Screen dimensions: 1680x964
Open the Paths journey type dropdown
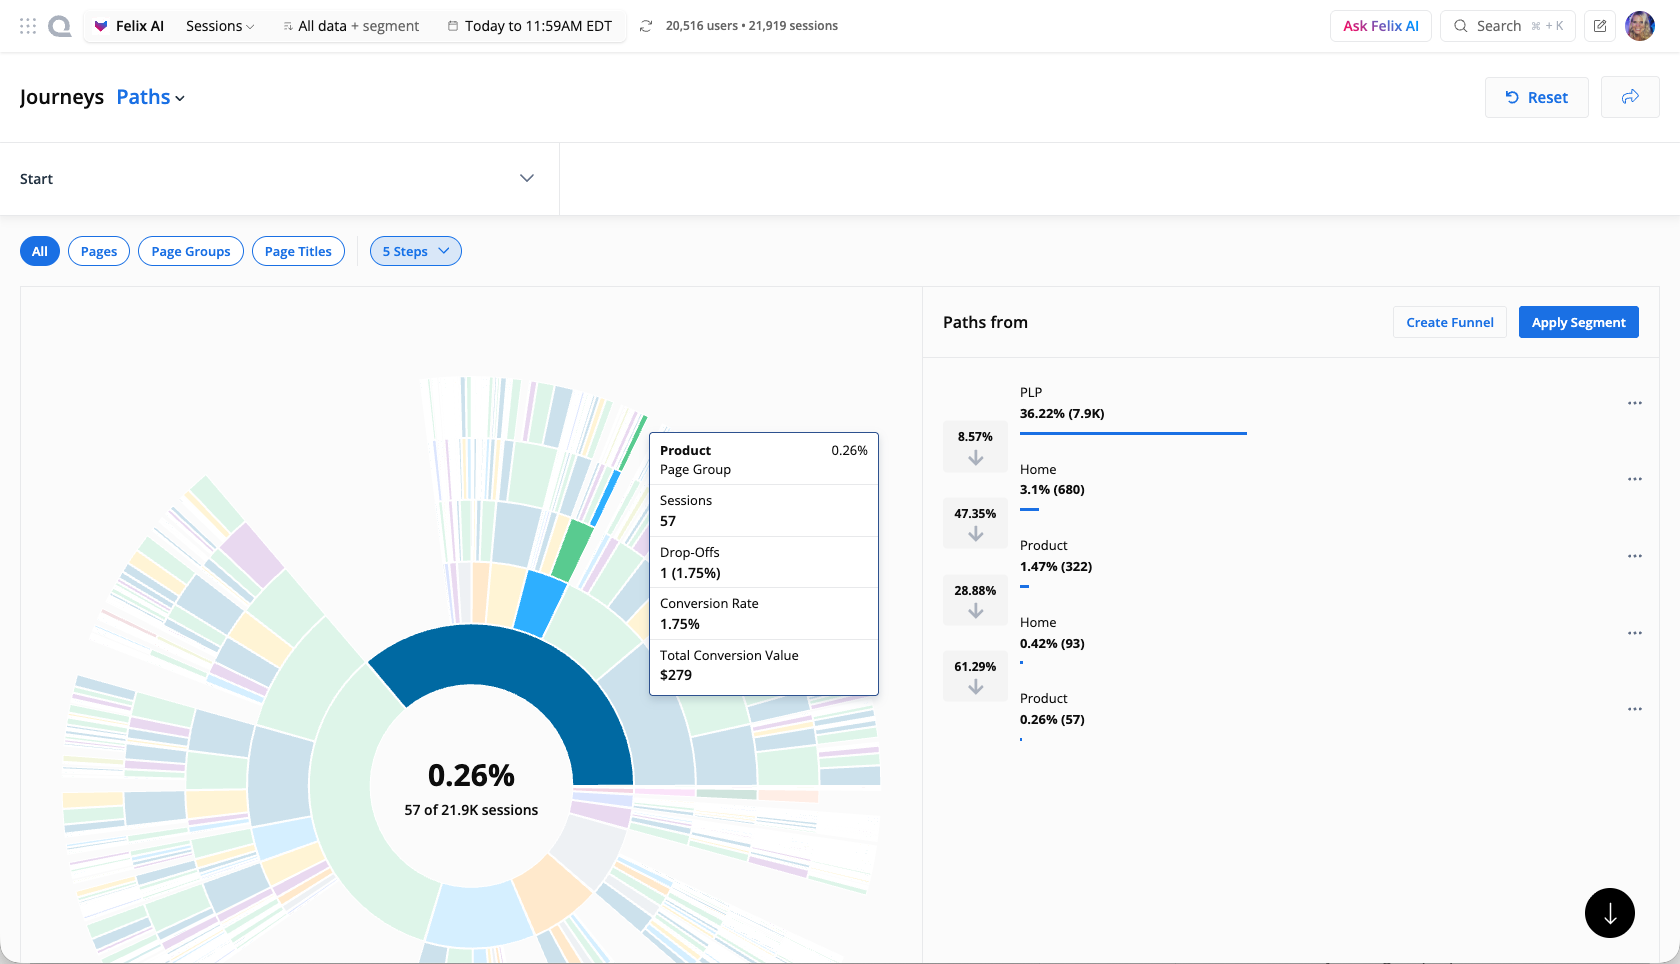tap(151, 97)
